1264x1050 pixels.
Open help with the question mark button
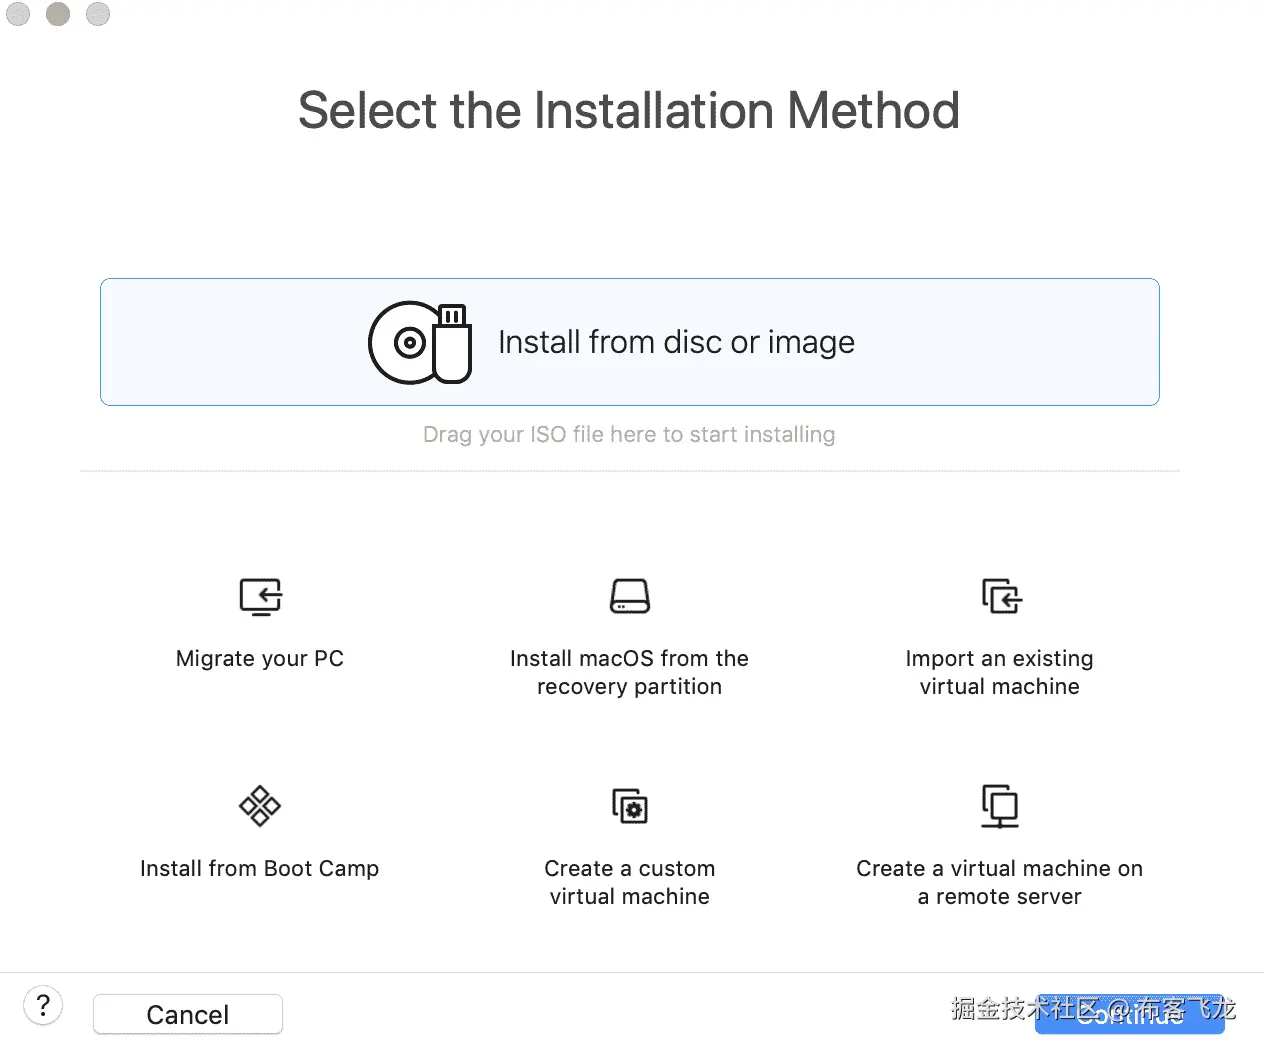pos(43,1005)
